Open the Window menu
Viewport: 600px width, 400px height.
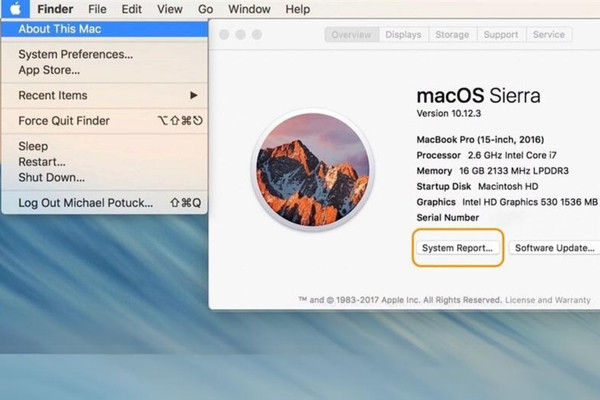coord(249,9)
